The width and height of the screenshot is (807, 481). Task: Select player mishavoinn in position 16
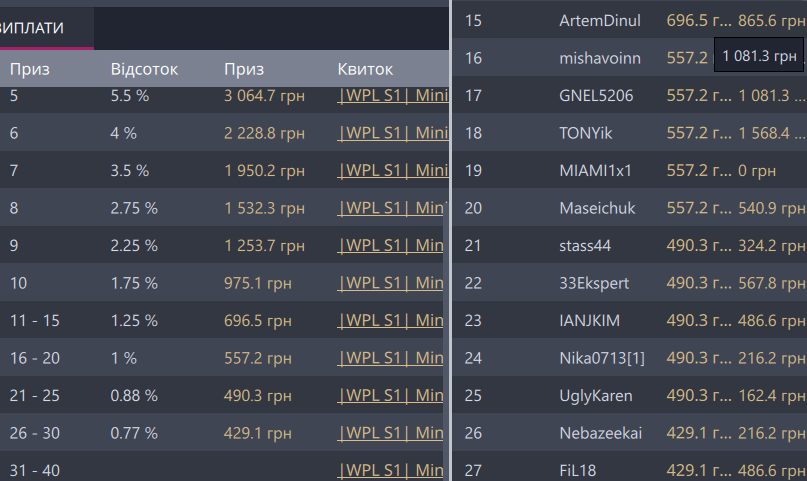click(x=600, y=58)
